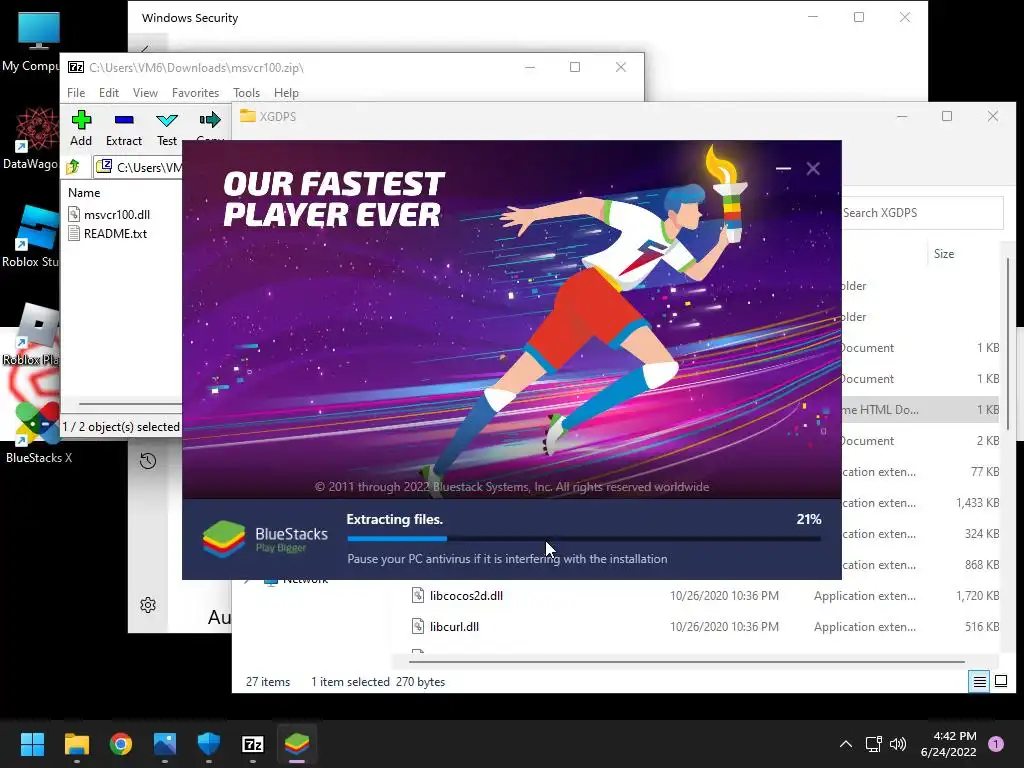This screenshot has width=1024, height=768.
Task: Open Windows Security from the taskbar
Action: 209,744
